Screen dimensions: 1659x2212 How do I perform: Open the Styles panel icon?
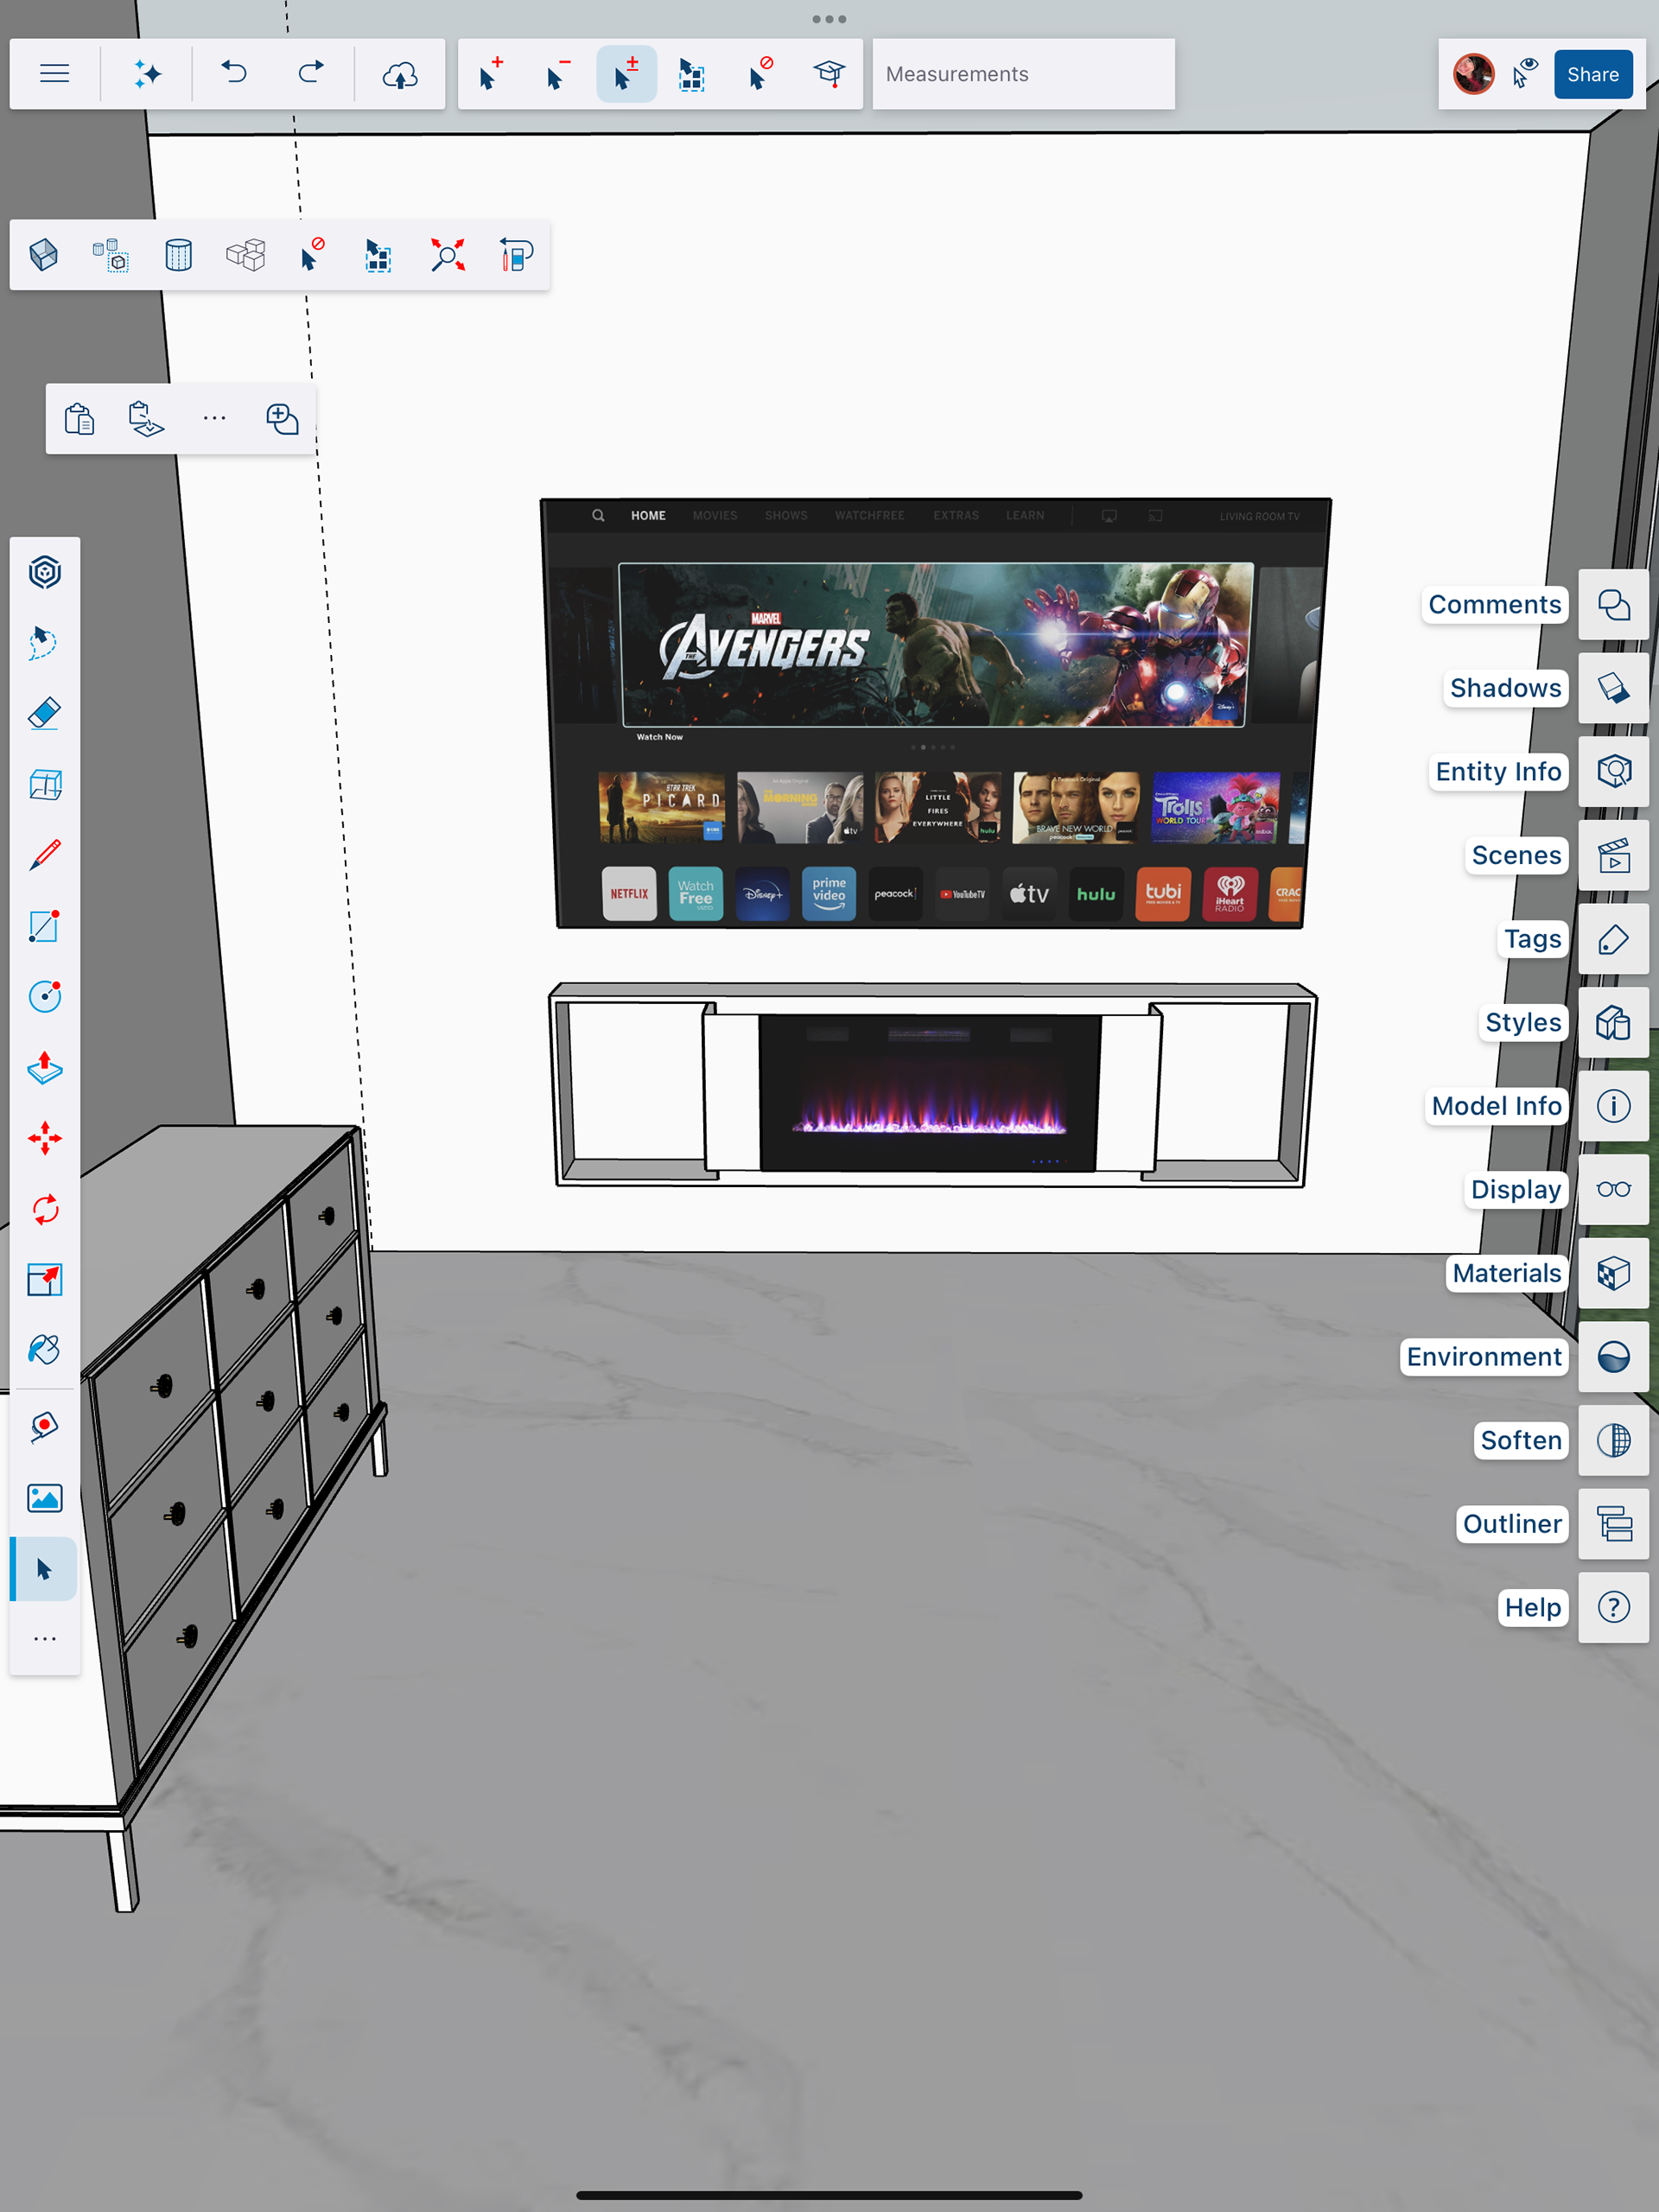1612,1022
